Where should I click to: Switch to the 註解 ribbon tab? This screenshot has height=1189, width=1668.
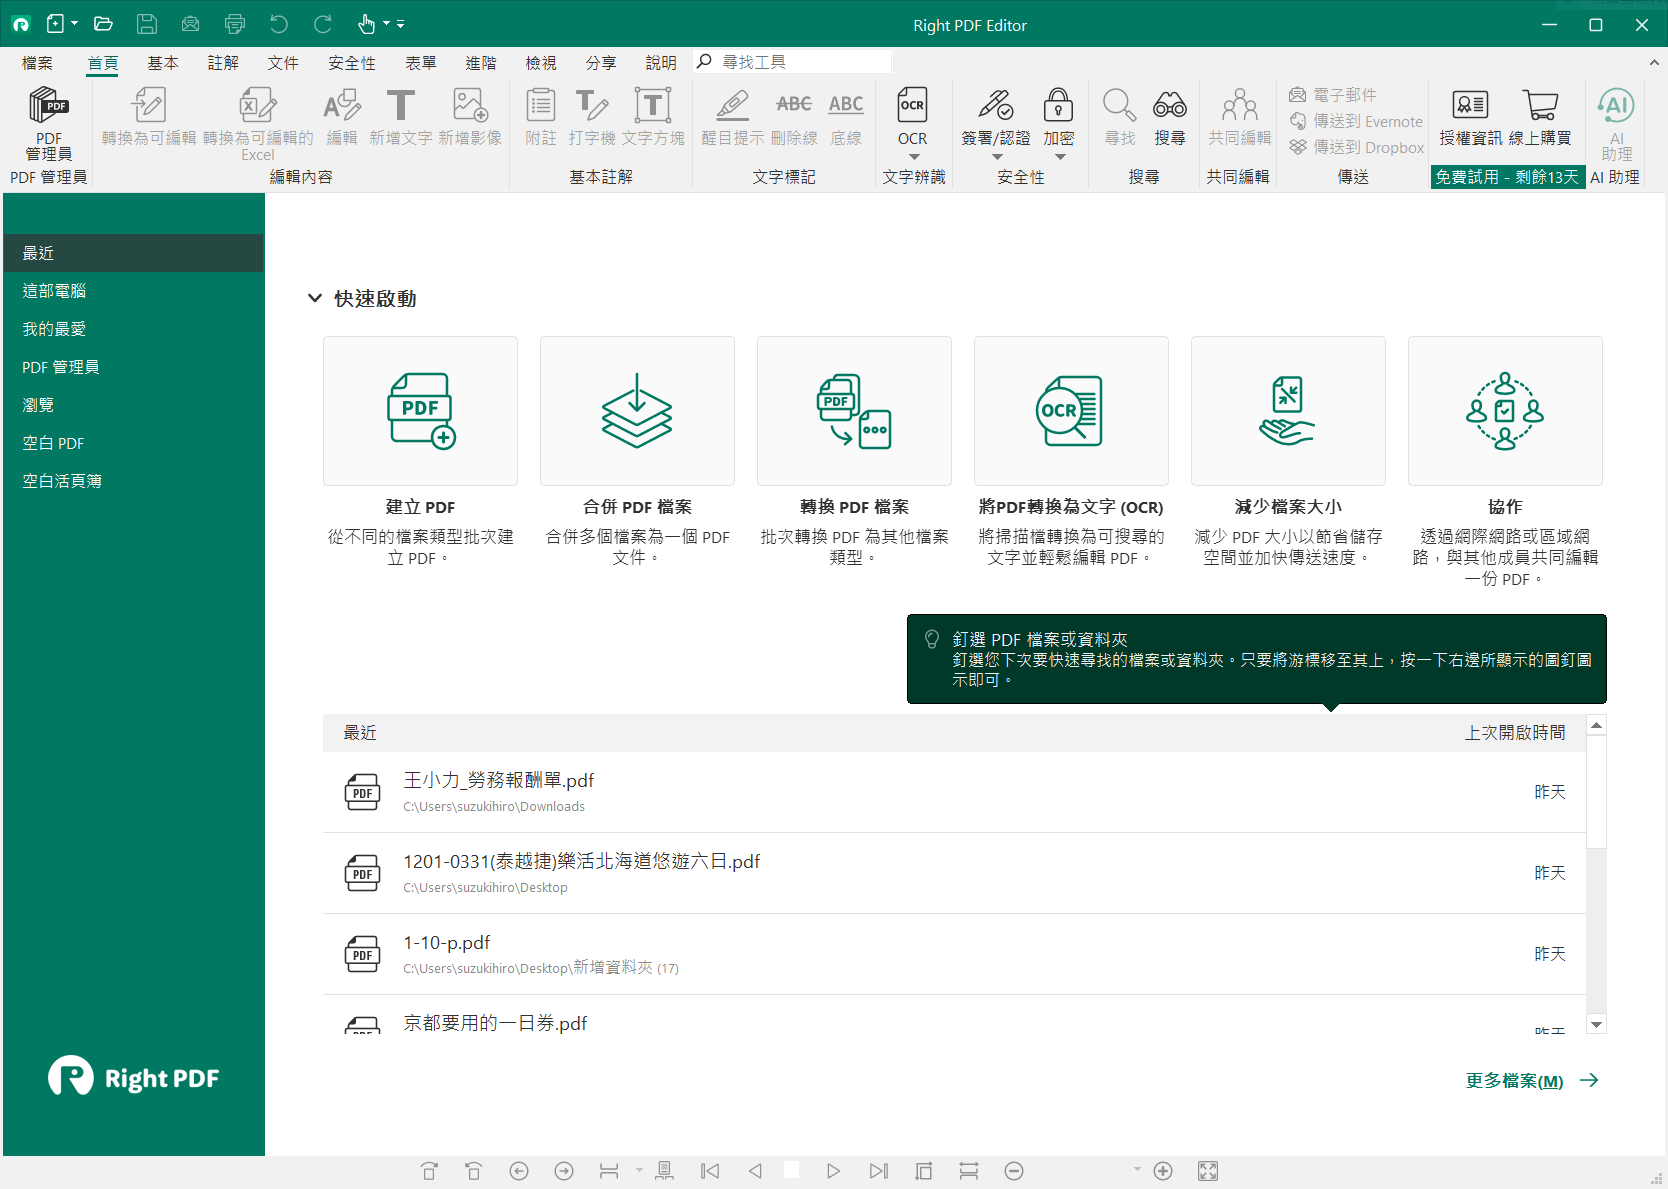222,63
